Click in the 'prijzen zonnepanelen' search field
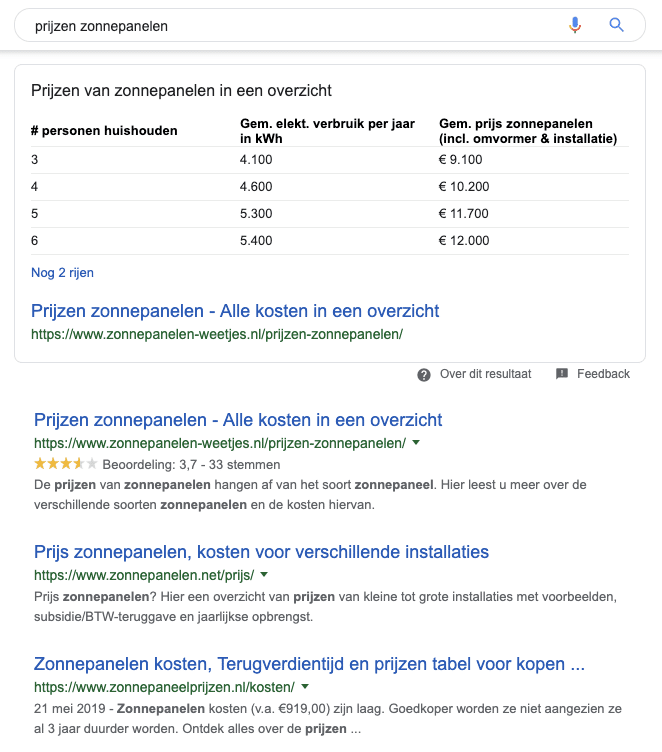 click(x=290, y=26)
